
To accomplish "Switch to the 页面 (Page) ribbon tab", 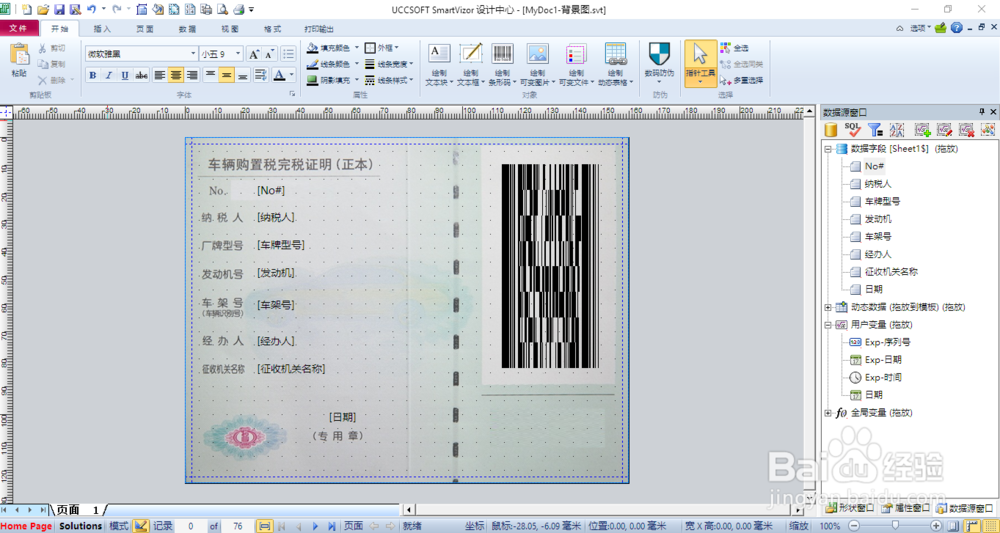I will [x=145, y=29].
